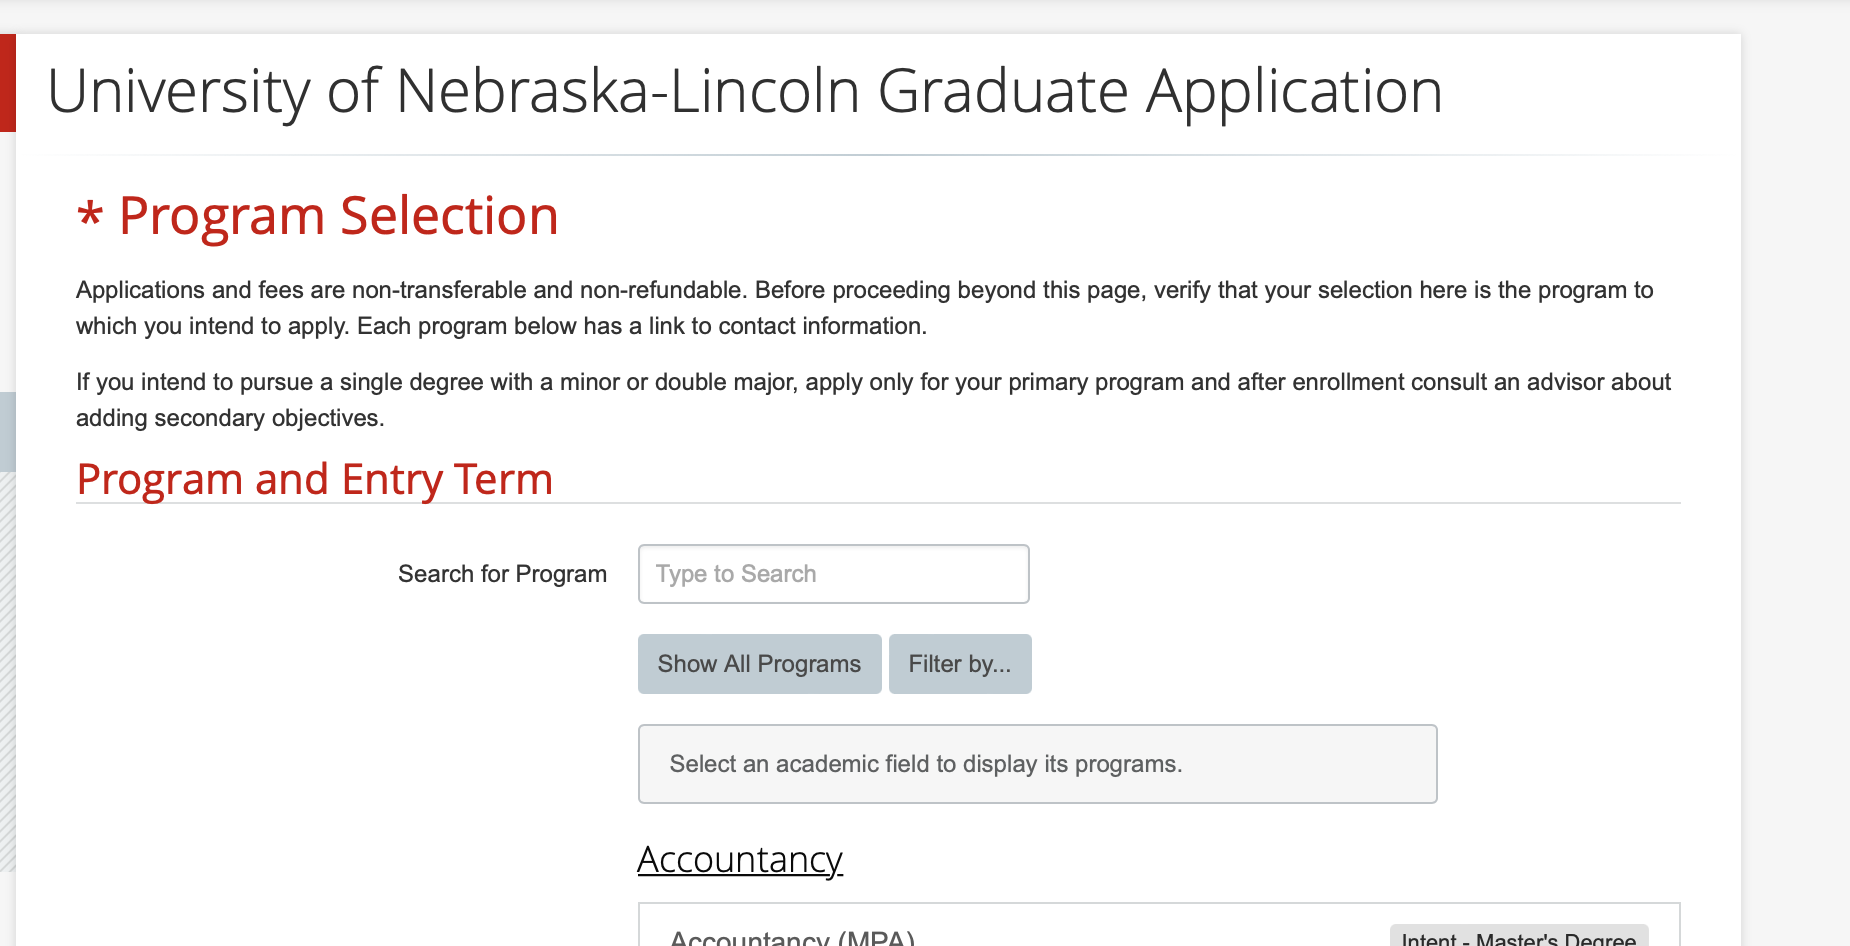This screenshot has width=1850, height=946.
Task: Click the striped panel on the left edge
Action: point(7,670)
